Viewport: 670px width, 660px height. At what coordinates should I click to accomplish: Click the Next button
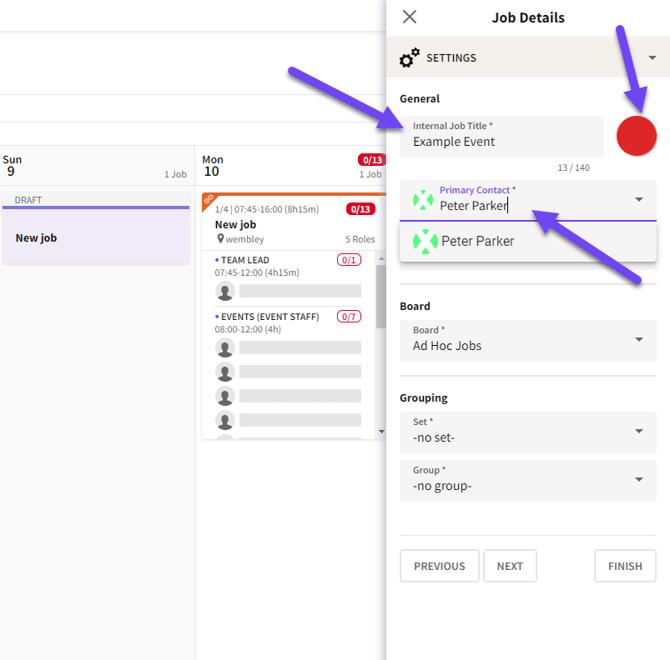pos(510,566)
